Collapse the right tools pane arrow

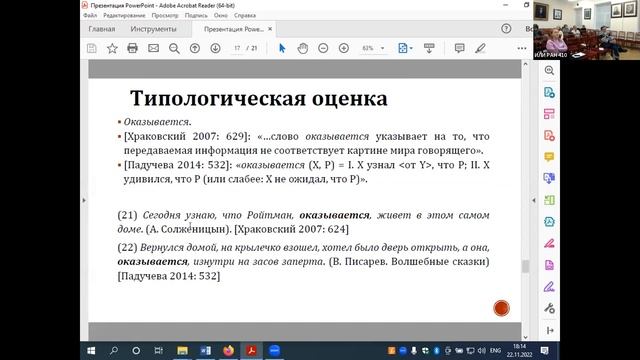point(550,331)
